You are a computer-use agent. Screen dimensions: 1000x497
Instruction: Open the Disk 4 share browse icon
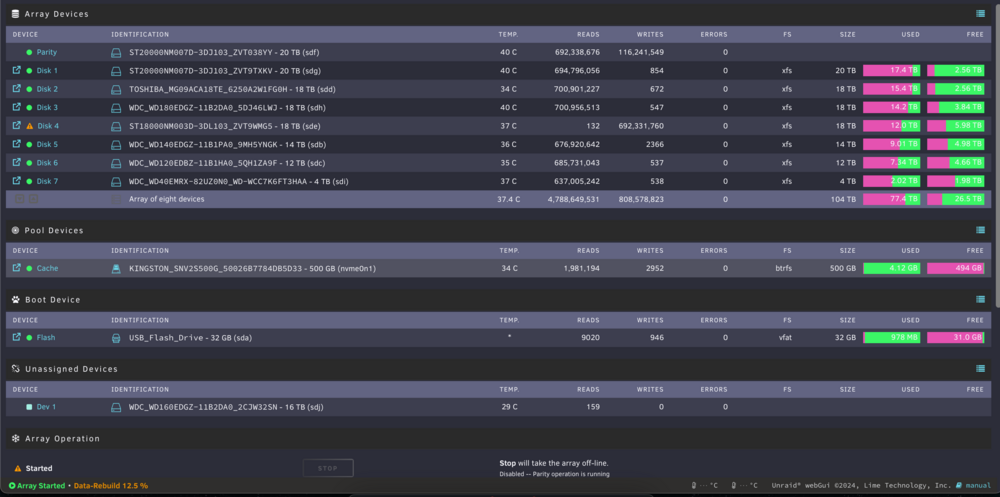pos(17,126)
